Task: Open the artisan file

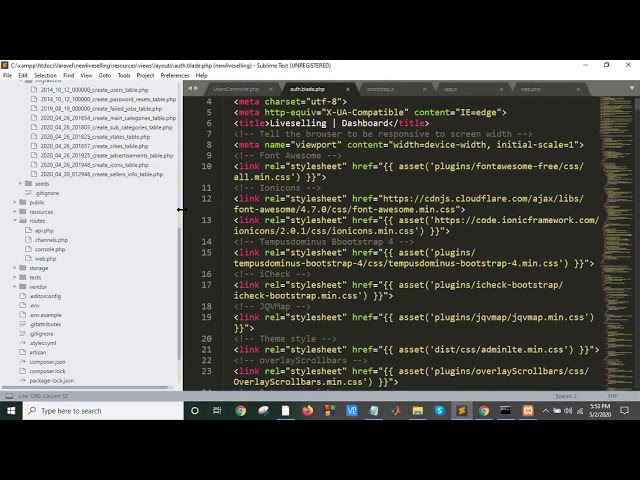Action: click(x=38, y=352)
